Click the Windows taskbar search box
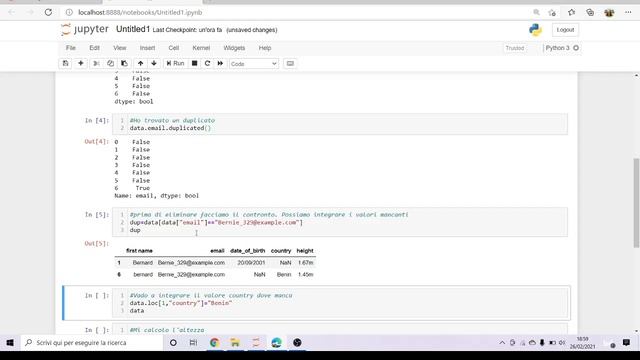 click(91, 343)
